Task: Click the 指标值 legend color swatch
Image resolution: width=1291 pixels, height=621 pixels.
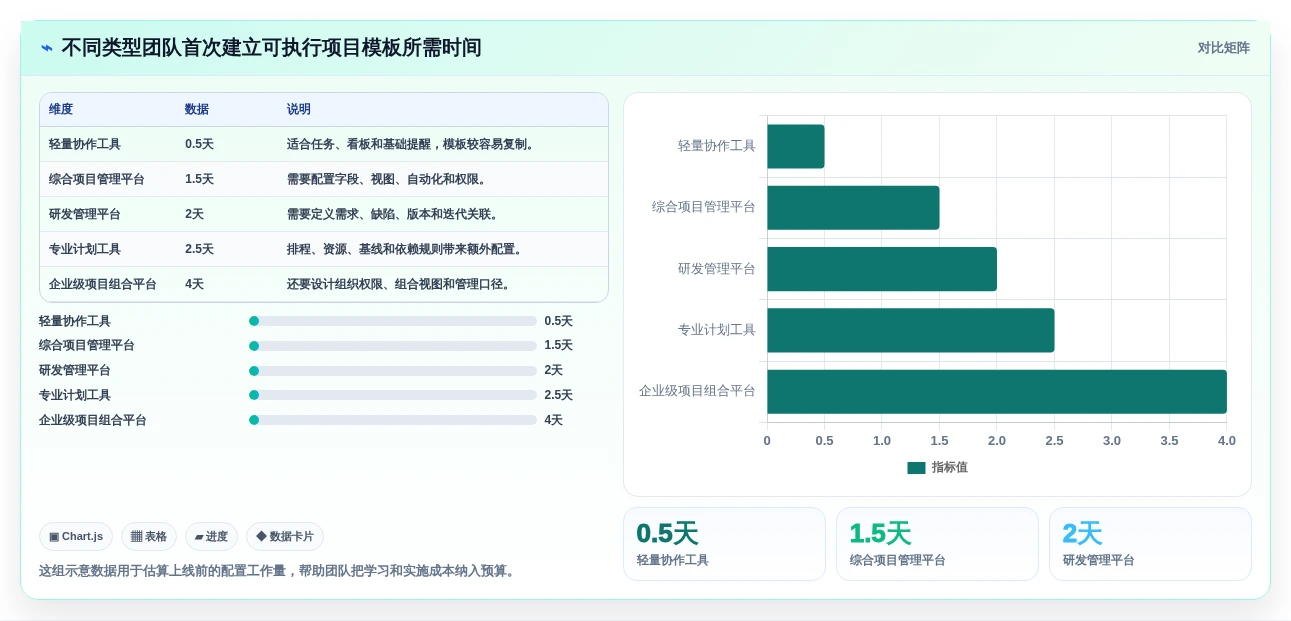Action: [916, 468]
